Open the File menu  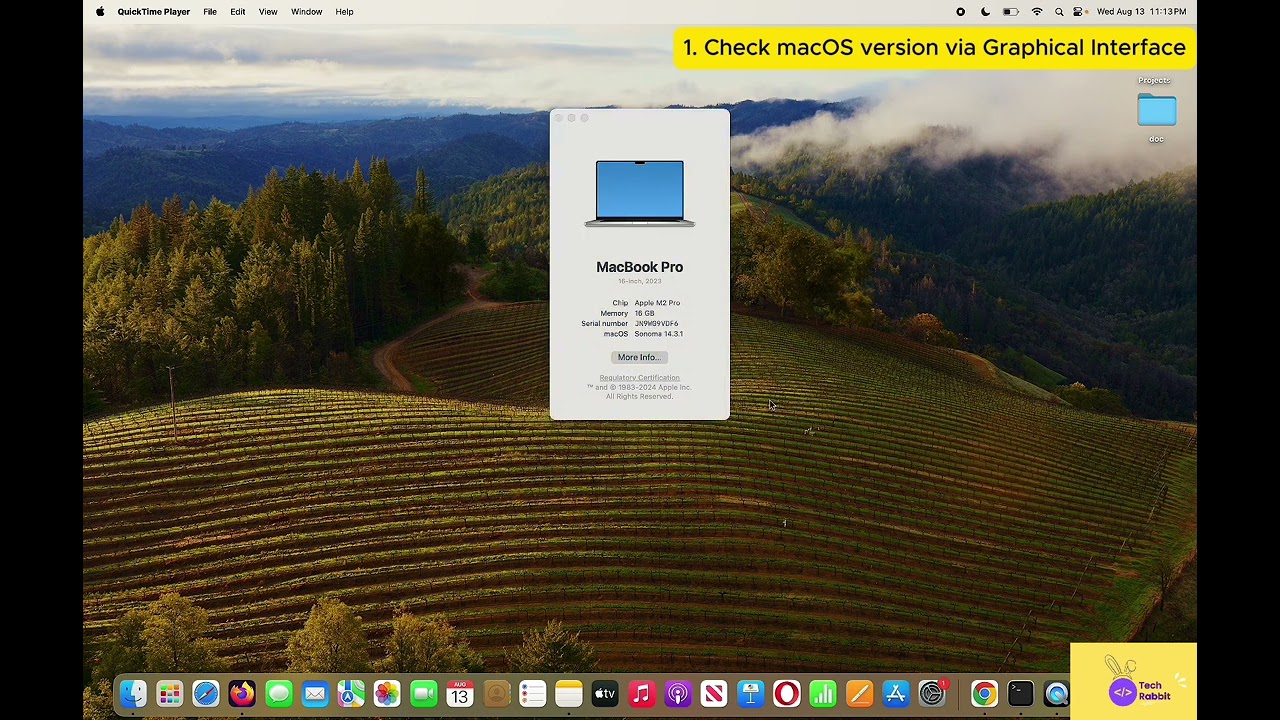[x=210, y=12]
